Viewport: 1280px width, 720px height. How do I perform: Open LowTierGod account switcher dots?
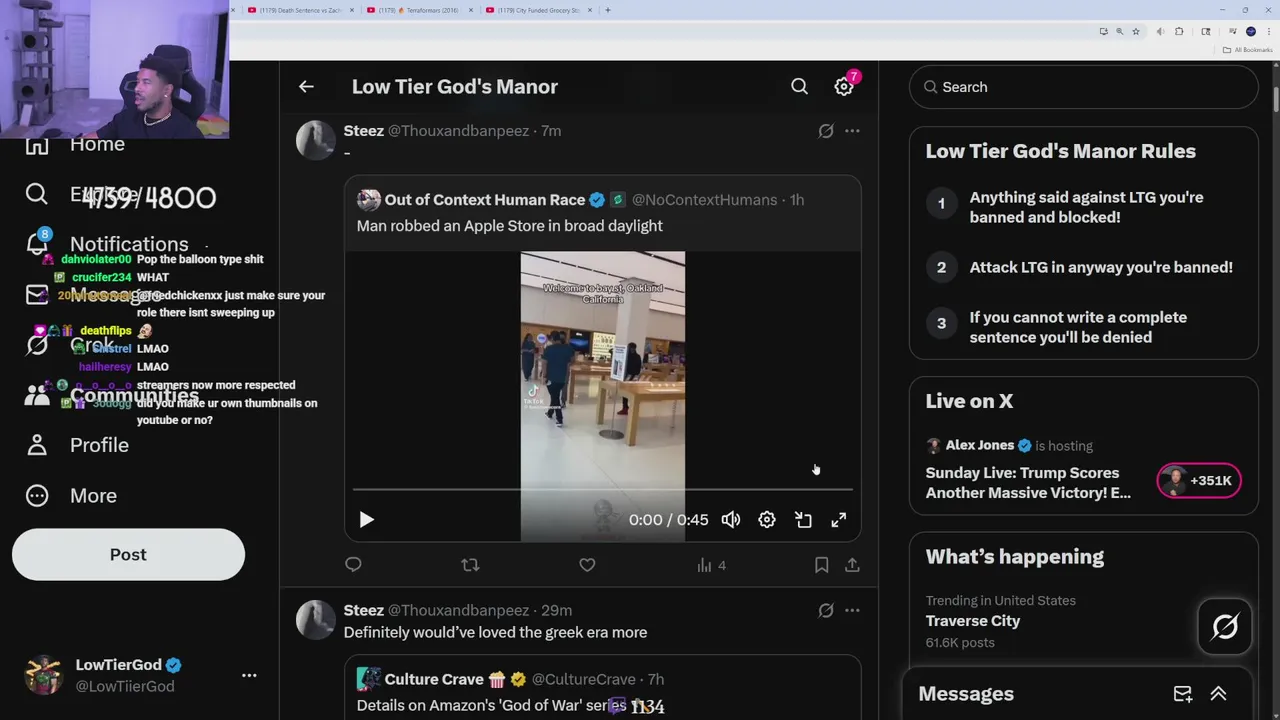pos(249,676)
